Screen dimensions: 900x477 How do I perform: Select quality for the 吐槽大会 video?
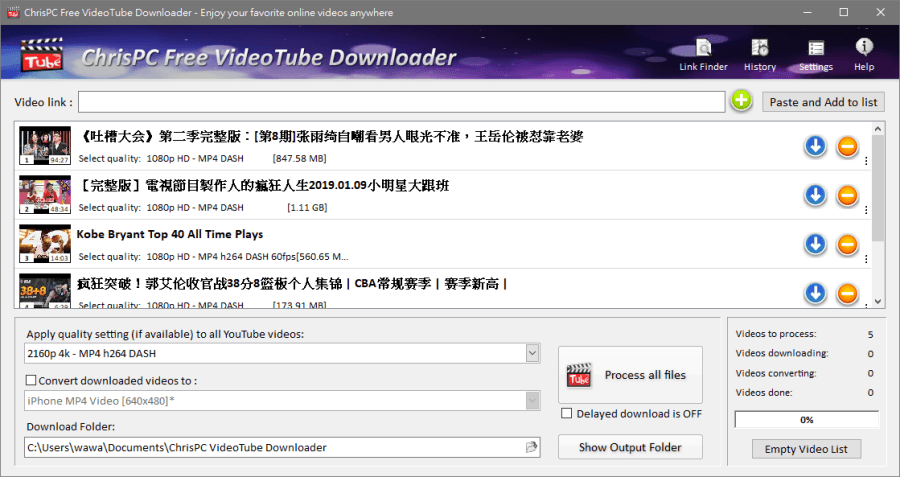(x=195, y=158)
